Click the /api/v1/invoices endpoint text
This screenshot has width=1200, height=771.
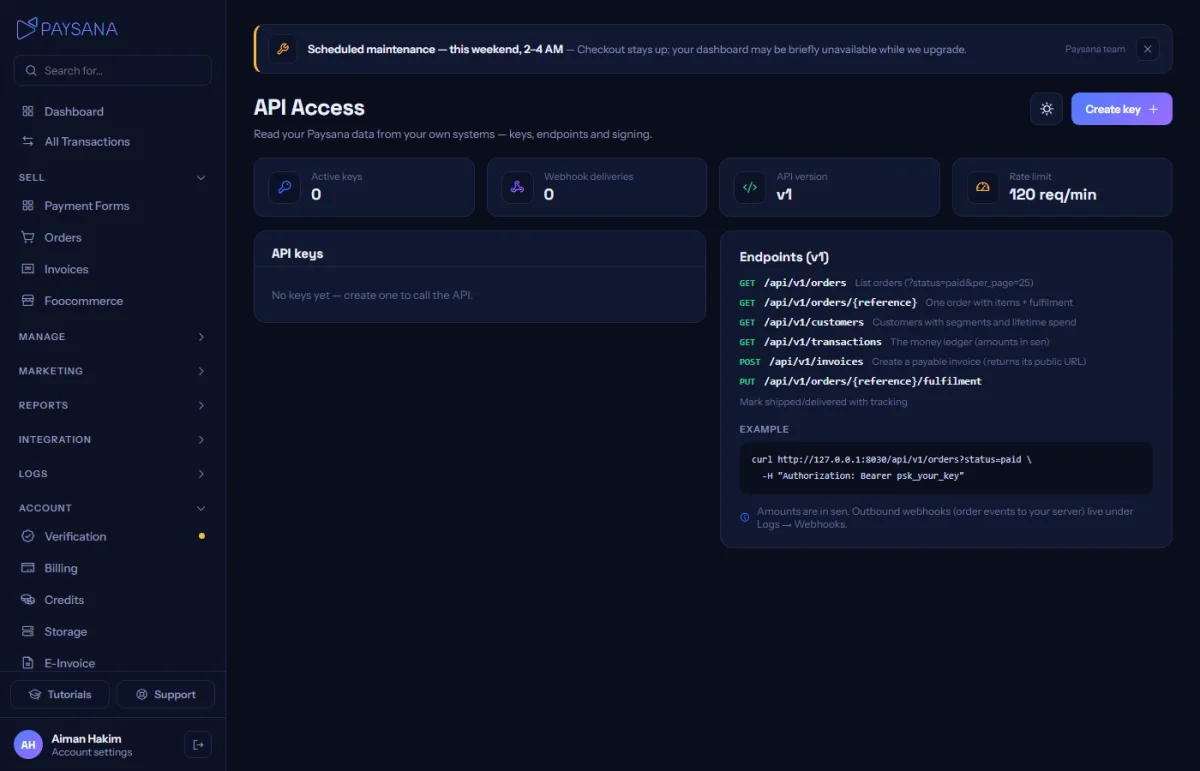pos(816,361)
